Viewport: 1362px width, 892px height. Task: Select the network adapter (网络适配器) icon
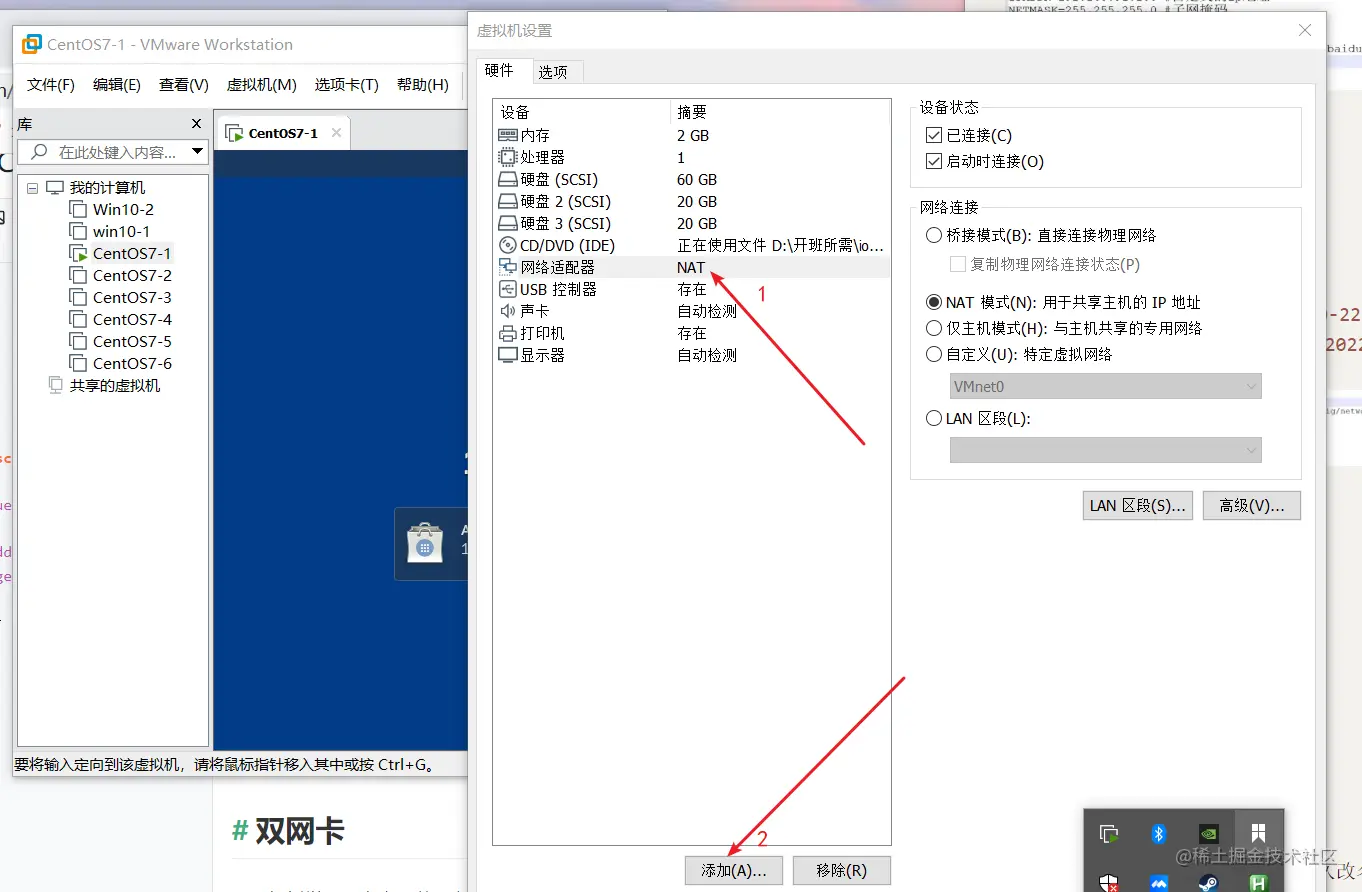[x=508, y=268]
